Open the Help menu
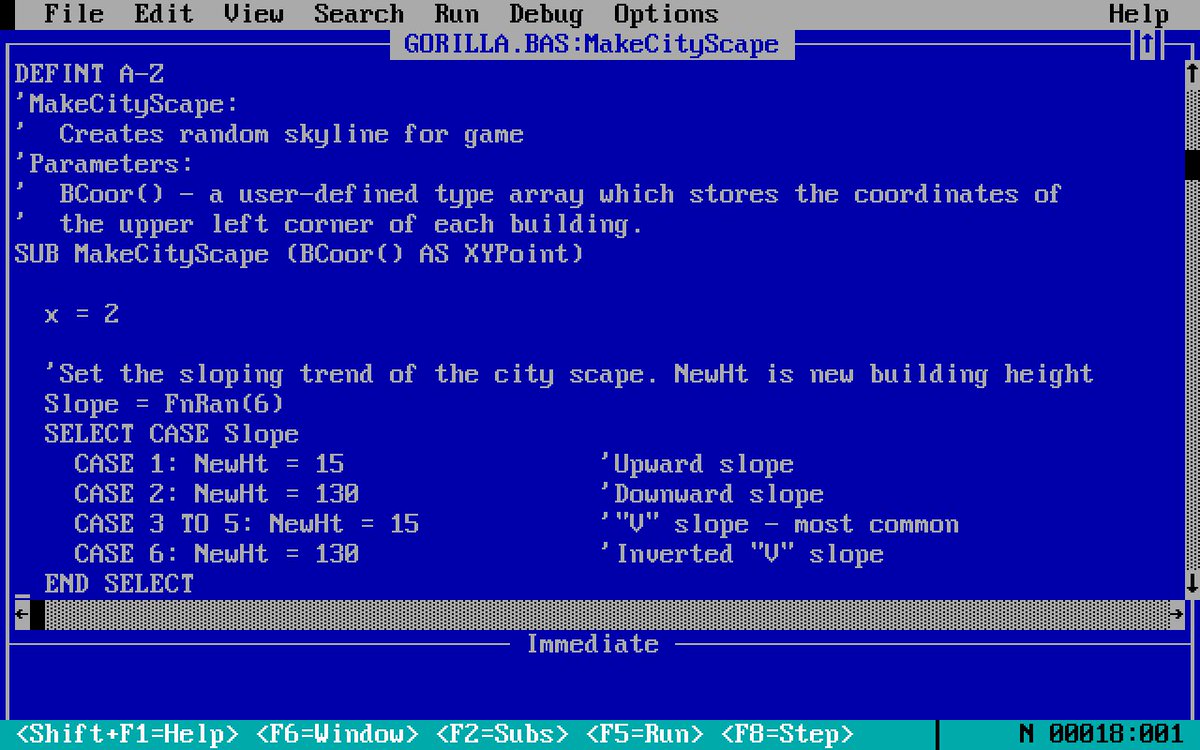This screenshot has width=1200, height=750. pos(1139,14)
